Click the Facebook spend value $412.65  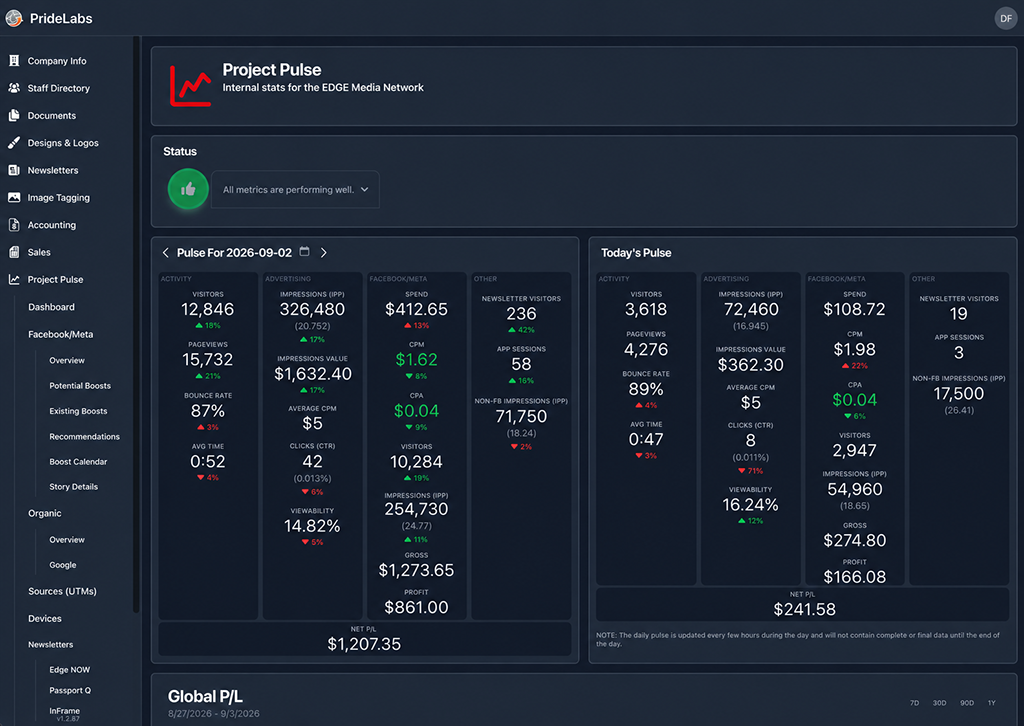coord(416,309)
